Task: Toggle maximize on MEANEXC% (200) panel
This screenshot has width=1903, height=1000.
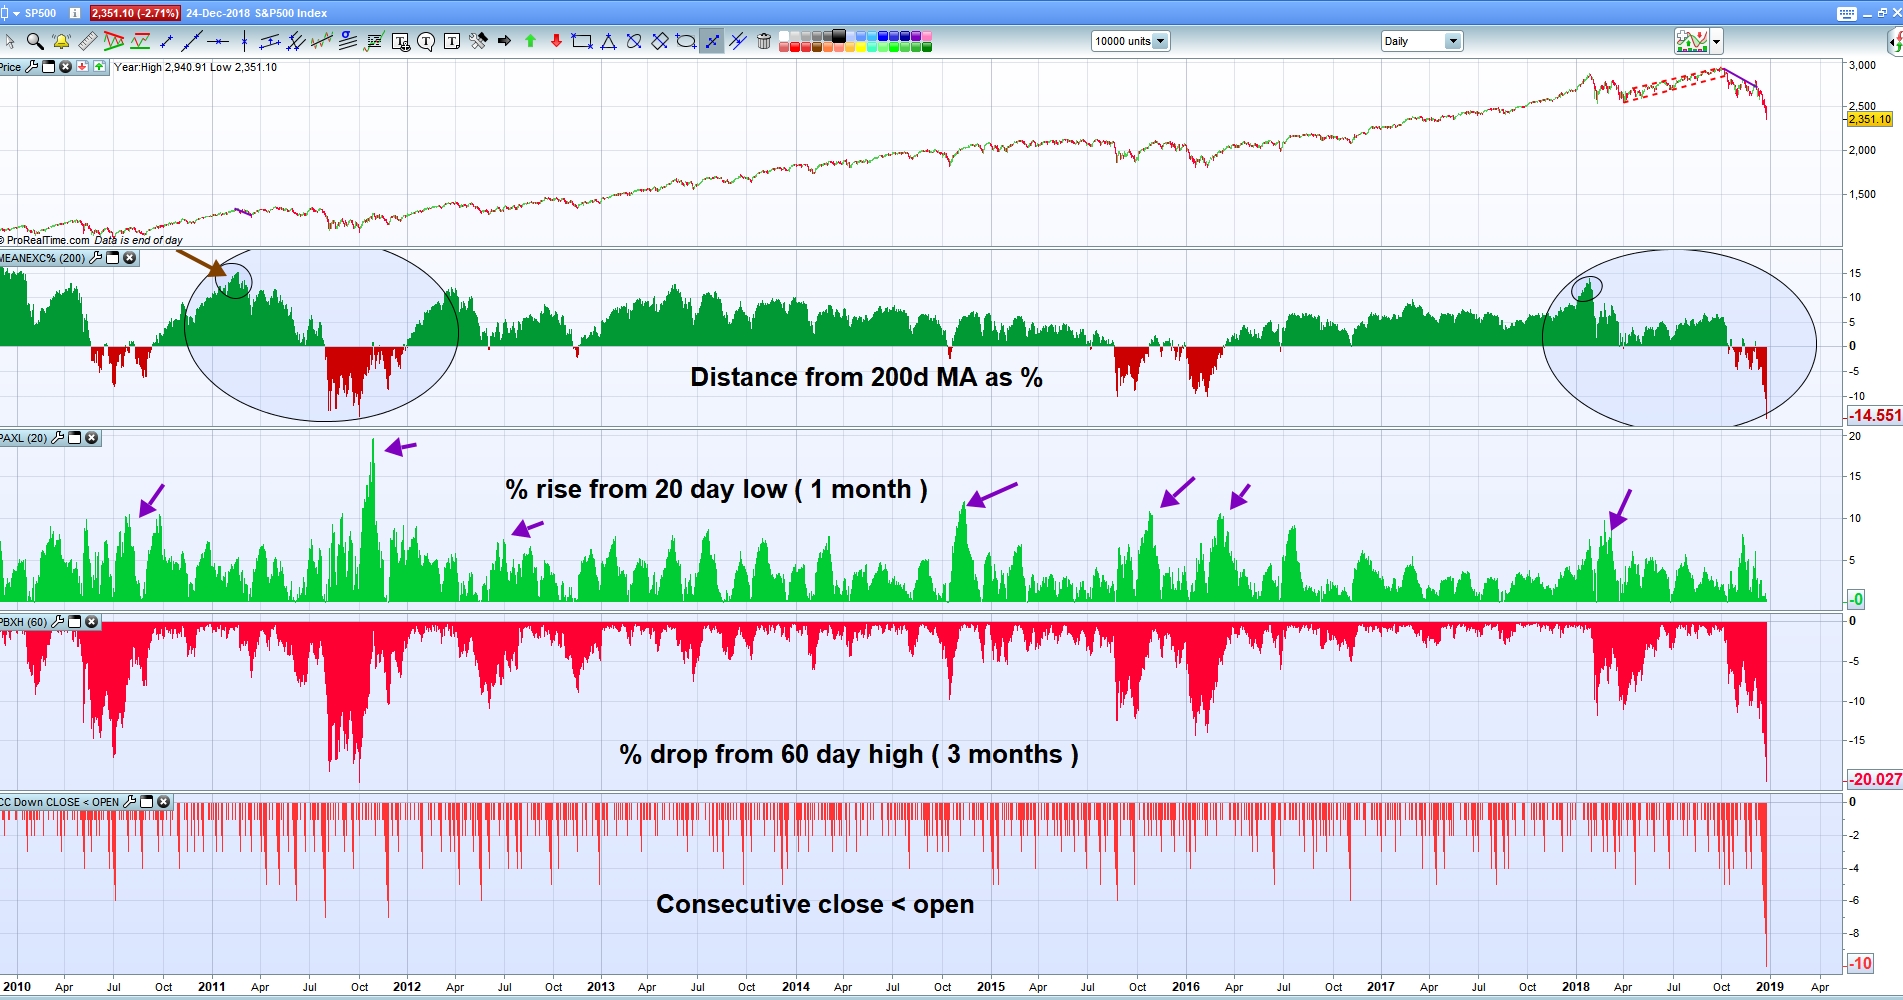Action: 113,258
